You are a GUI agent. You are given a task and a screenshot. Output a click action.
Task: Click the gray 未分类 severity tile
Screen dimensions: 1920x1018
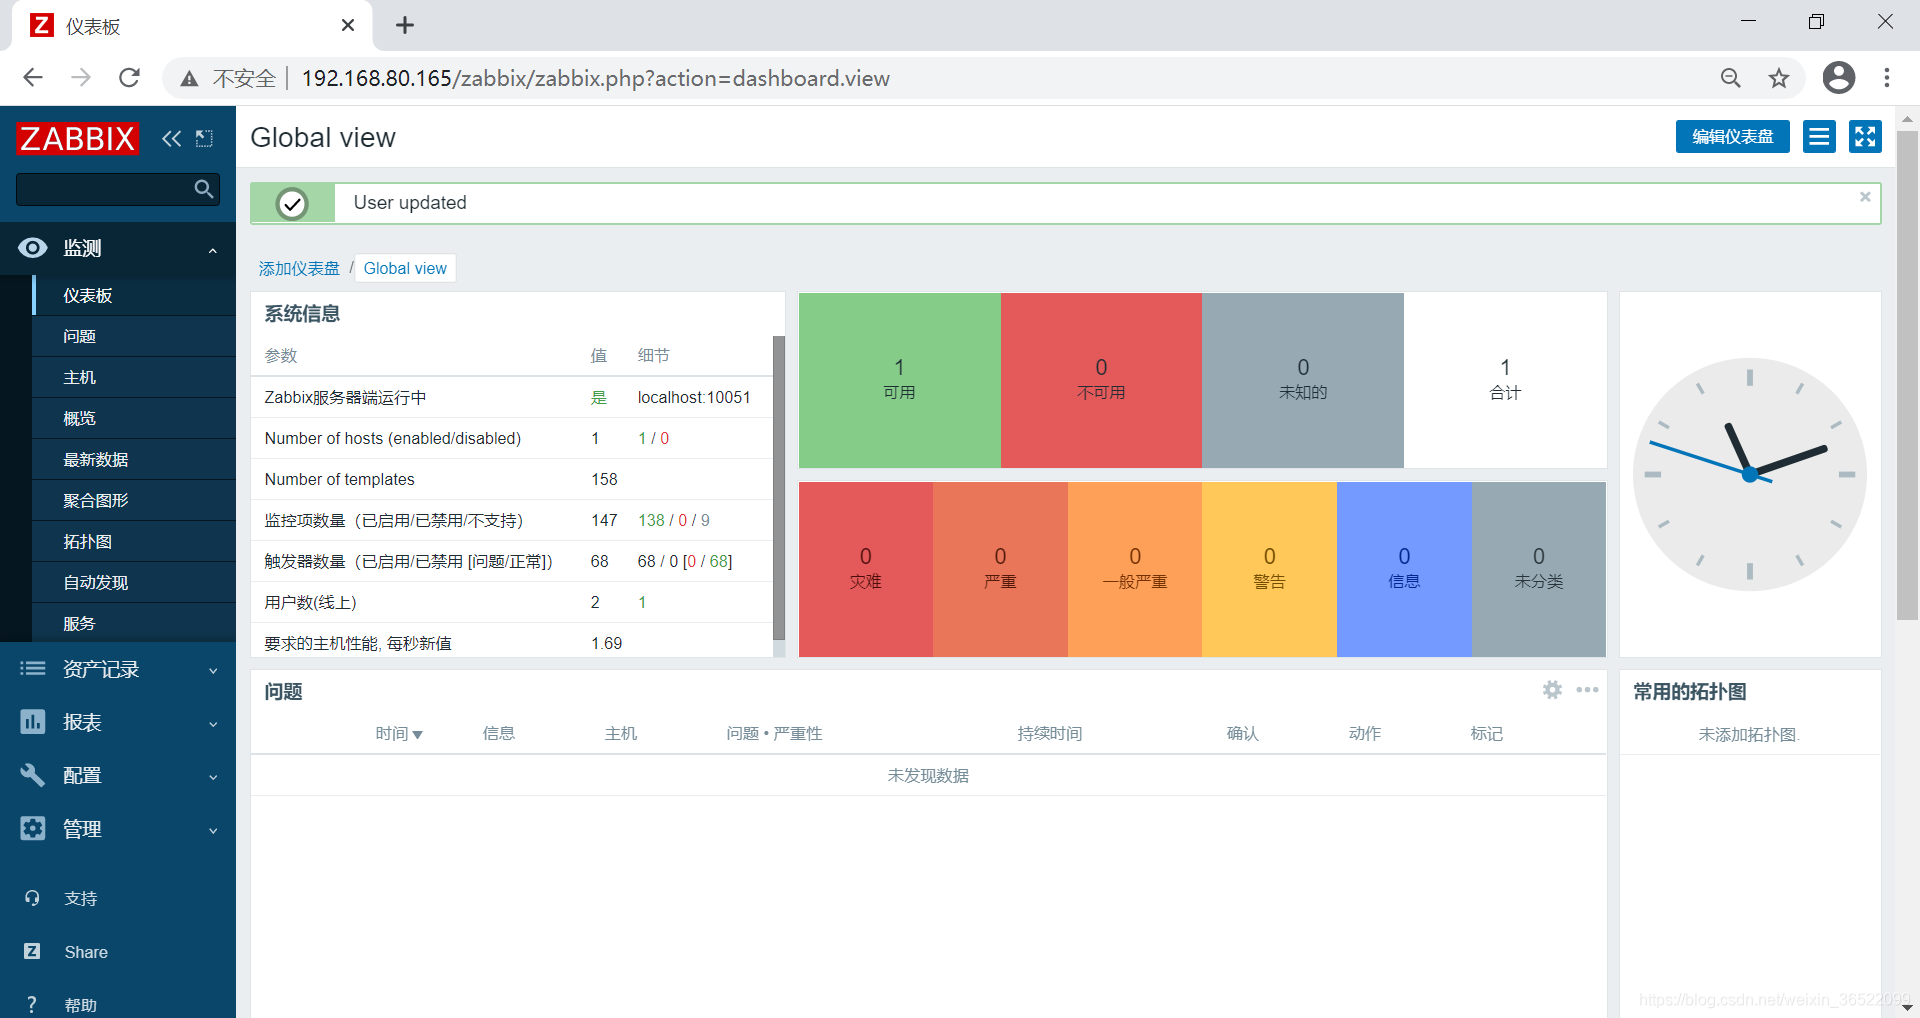(x=1539, y=569)
